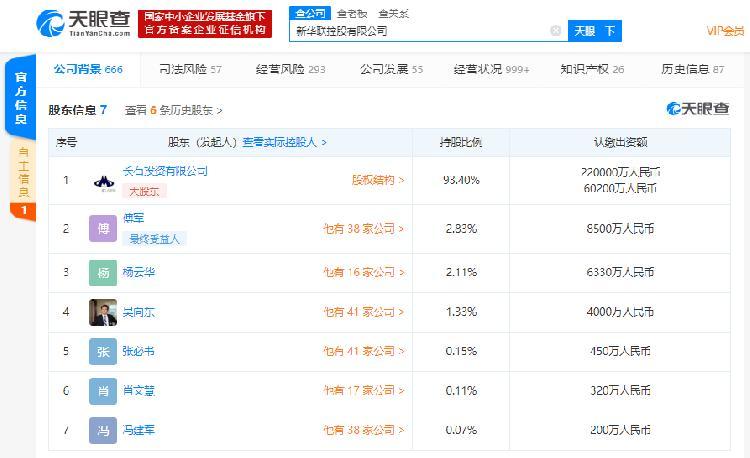Viewport: 750px width, 458px height.
Task: Click the 最终受益人 tag
Action: point(154,239)
